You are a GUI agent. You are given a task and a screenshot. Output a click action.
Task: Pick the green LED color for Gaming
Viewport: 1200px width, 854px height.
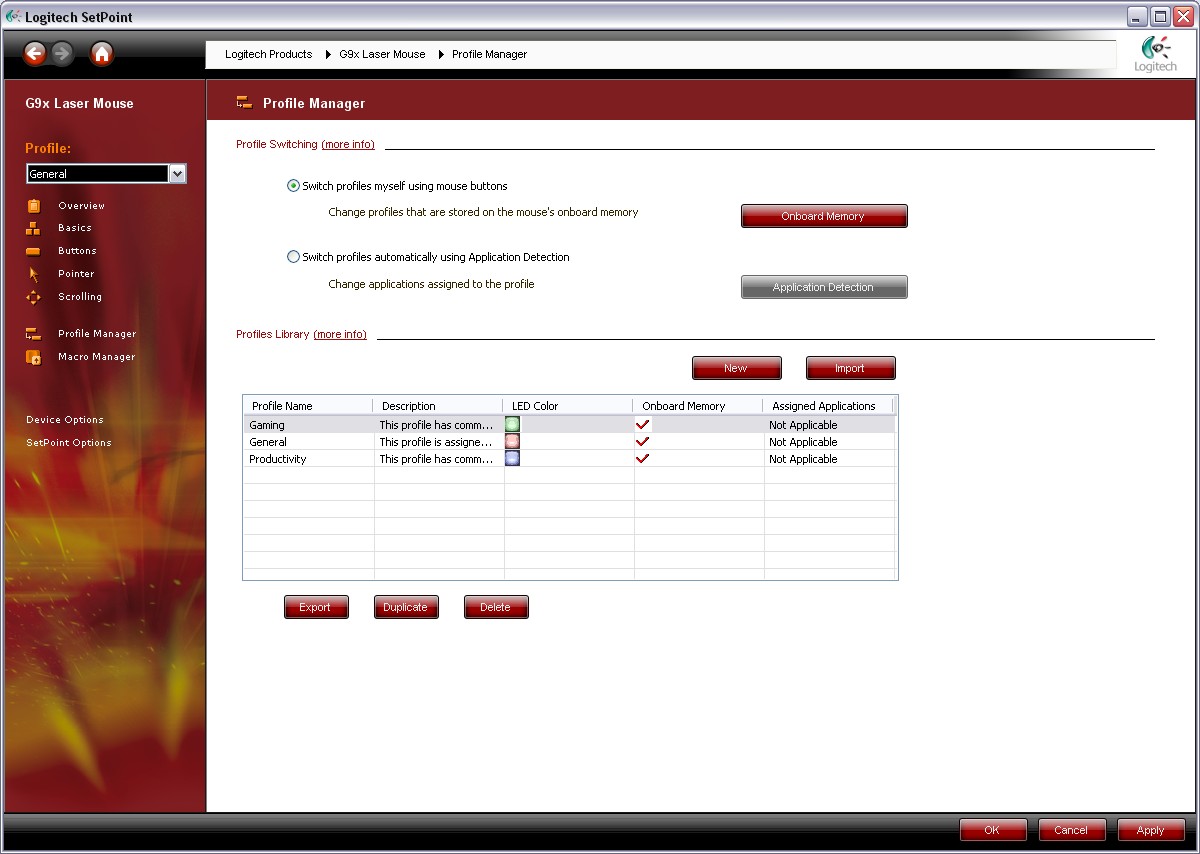pyautogui.click(x=512, y=425)
